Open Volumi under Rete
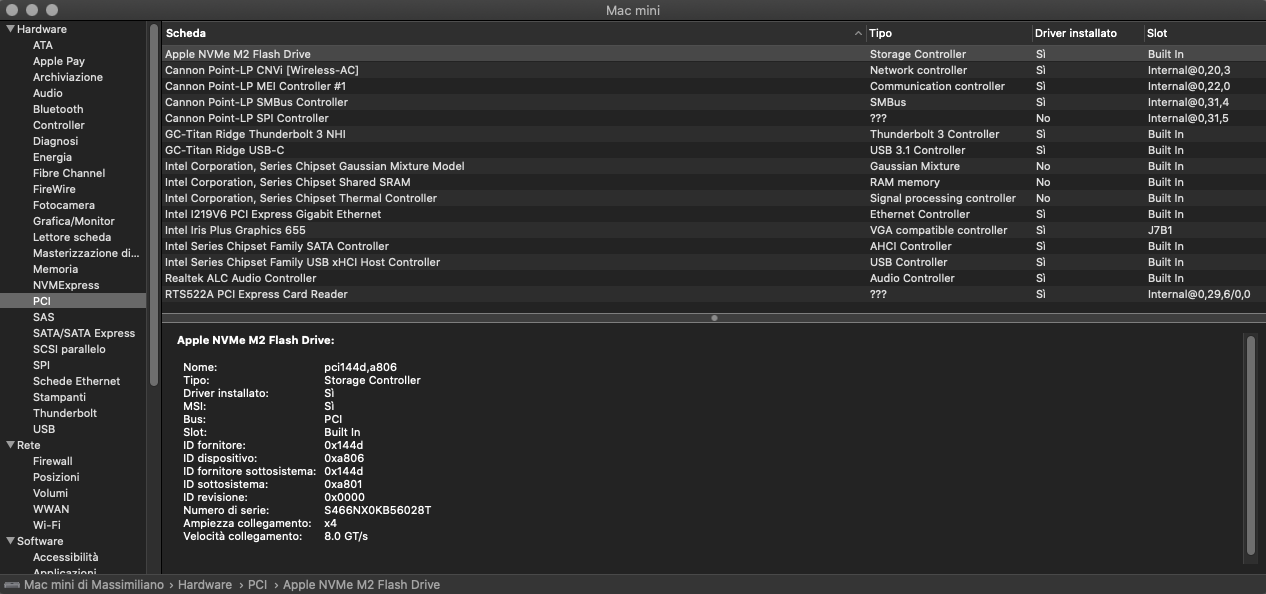This screenshot has height=594, width=1266. tap(50, 493)
